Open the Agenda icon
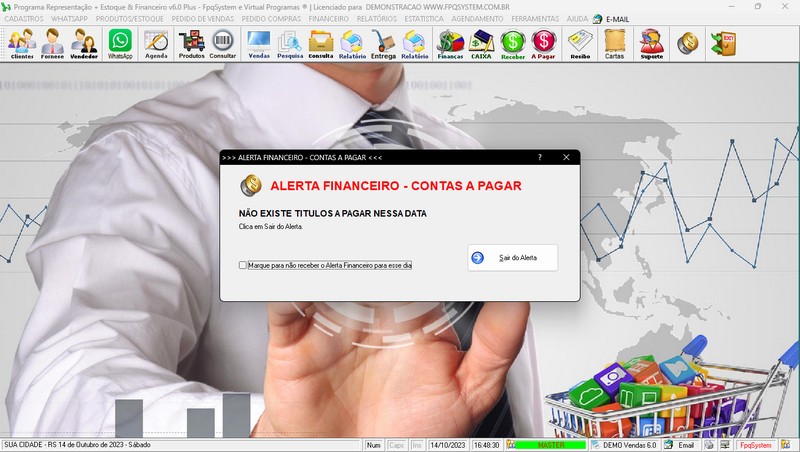Image resolution: width=800 pixels, height=452 pixels. [x=156, y=44]
